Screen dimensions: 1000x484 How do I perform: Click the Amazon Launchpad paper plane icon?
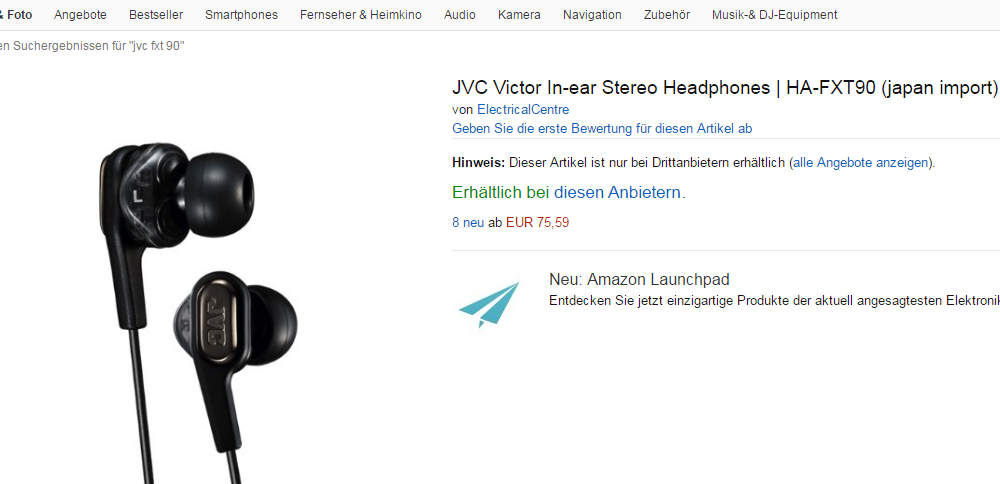coord(489,305)
